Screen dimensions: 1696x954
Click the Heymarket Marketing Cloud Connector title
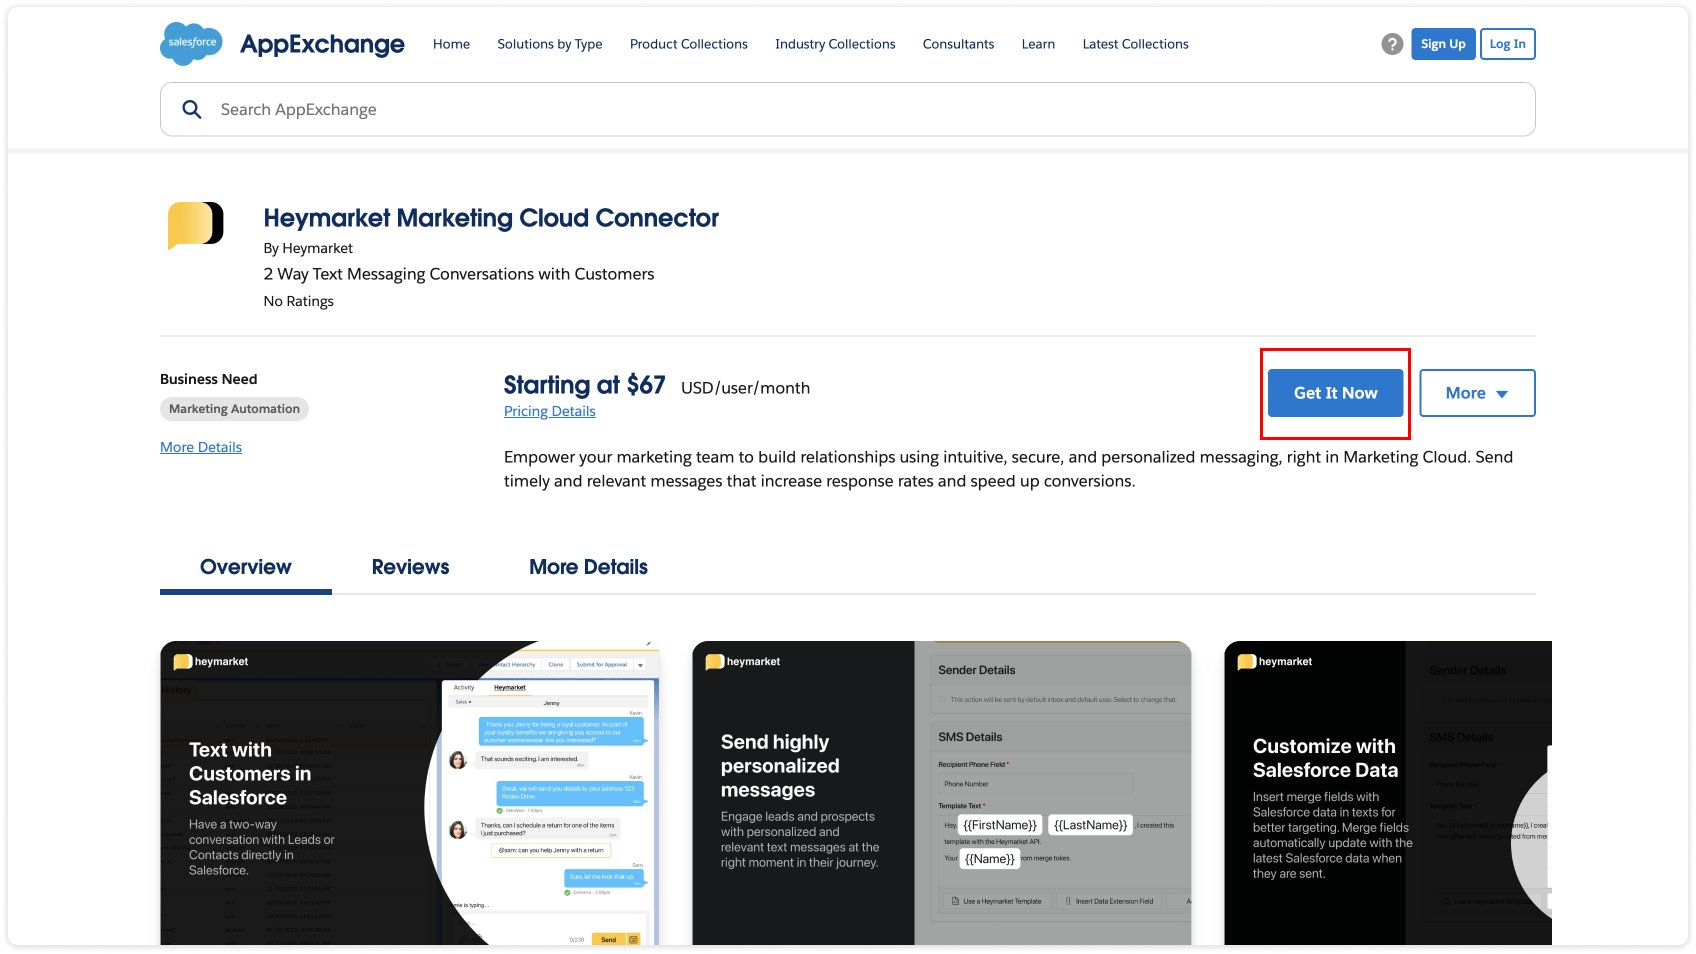(491, 218)
